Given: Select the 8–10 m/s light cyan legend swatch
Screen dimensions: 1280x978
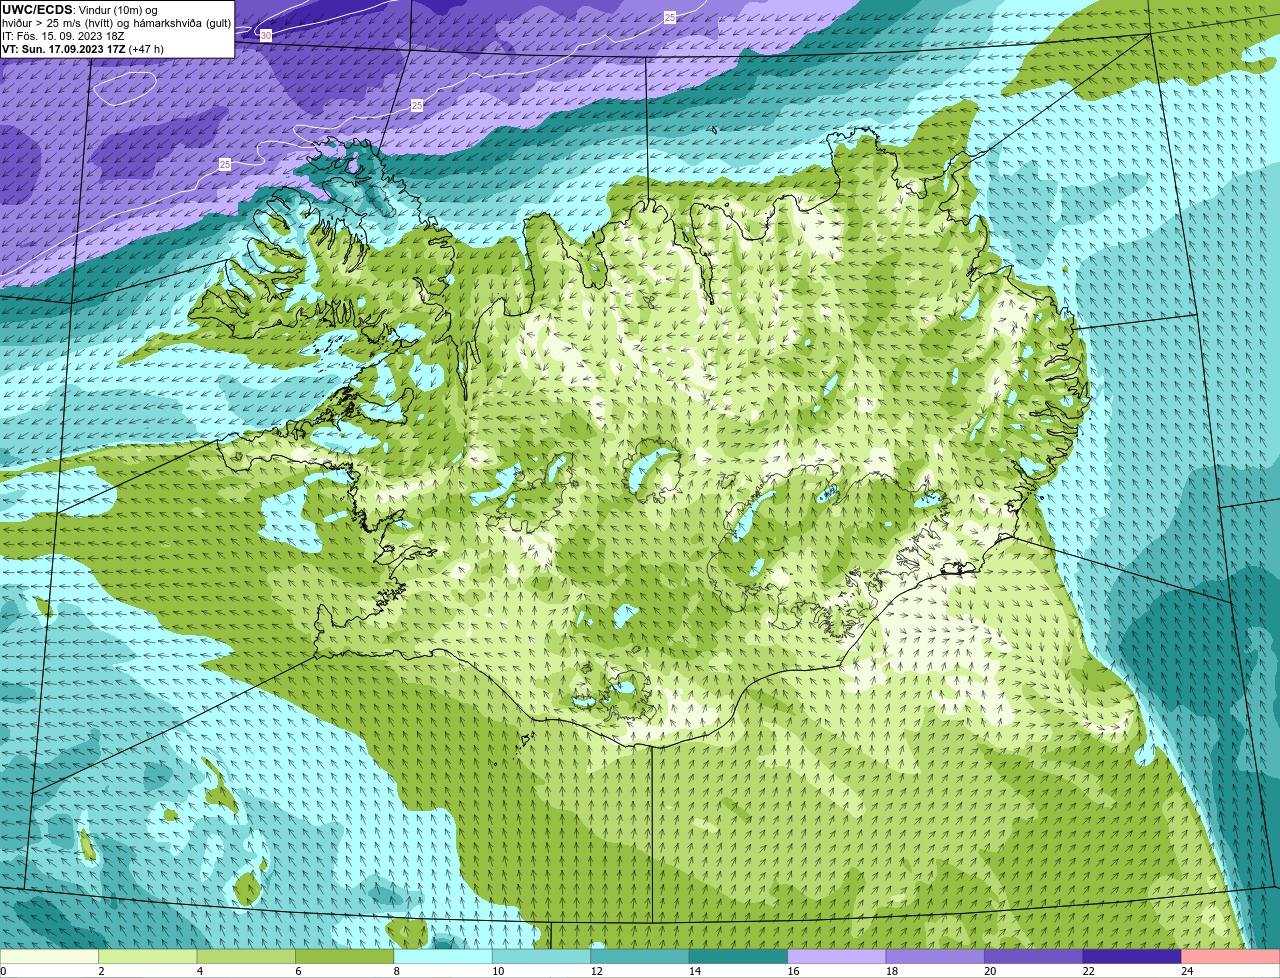Looking at the screenshot, I should pos(443,957).
